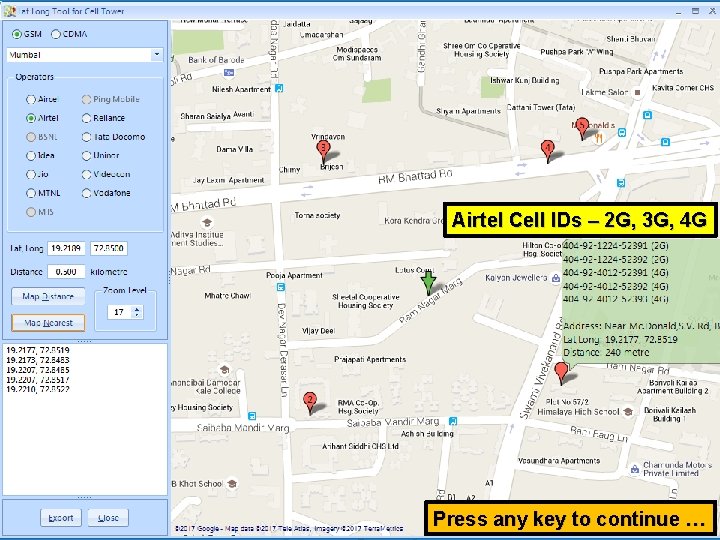
Task: Choose the Aircel operator
Action: coord(31,99)
